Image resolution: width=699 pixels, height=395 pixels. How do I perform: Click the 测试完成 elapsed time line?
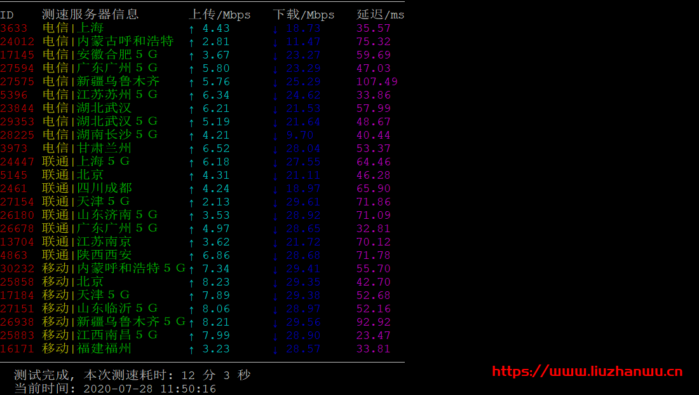(132, 375)
